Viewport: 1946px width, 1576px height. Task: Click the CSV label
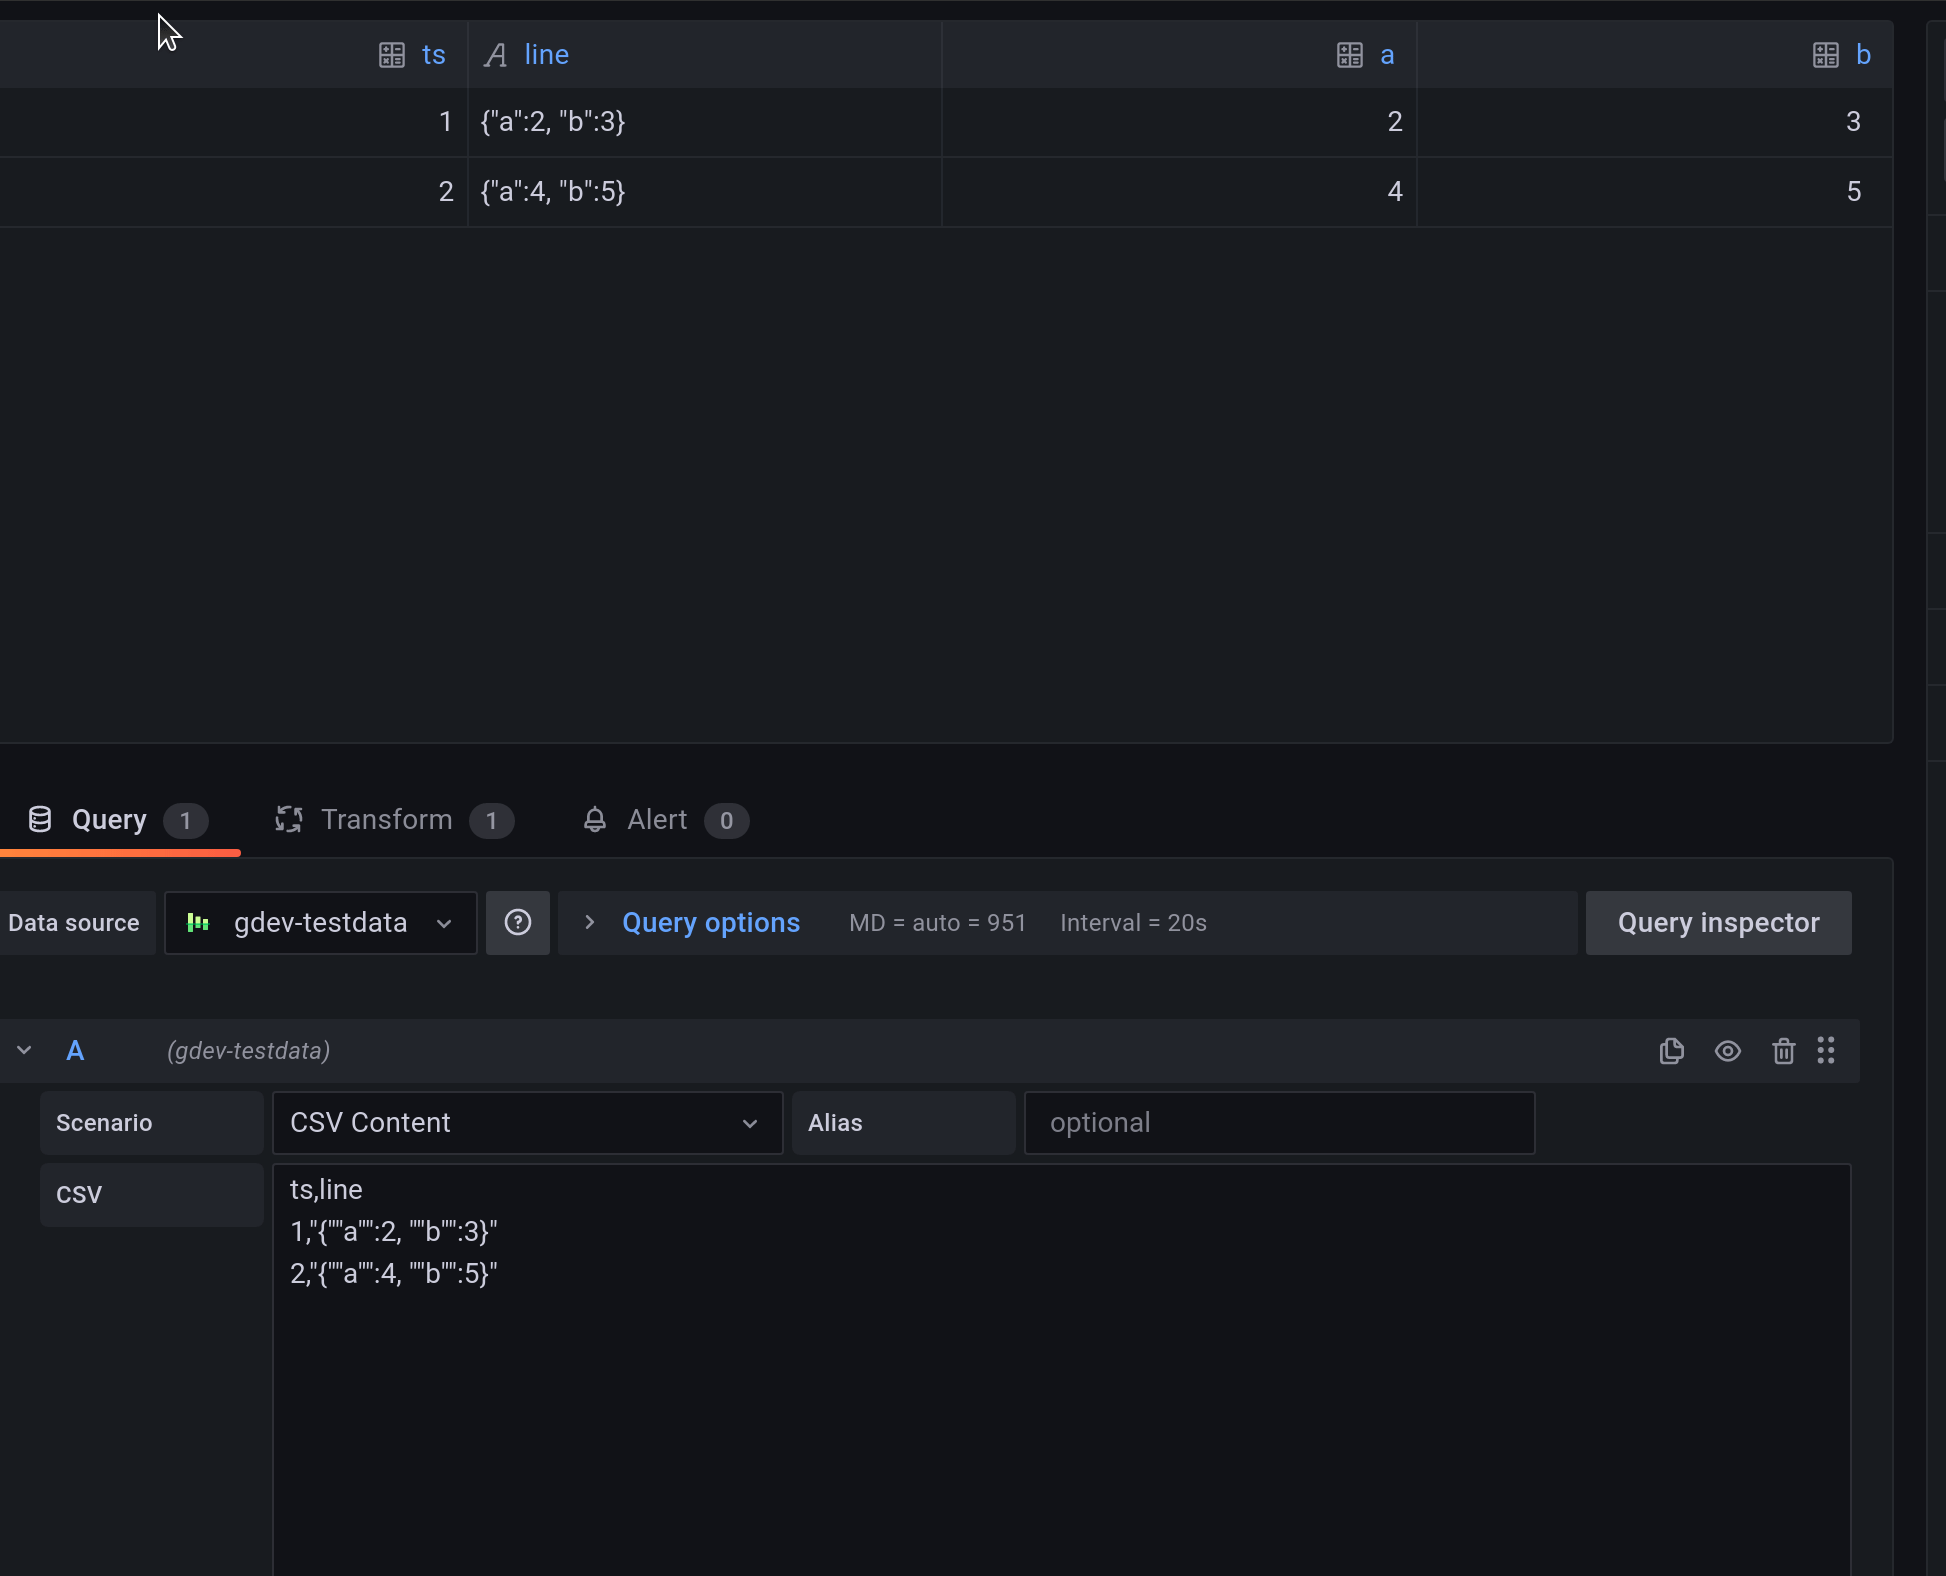[x=151, y=1195]
